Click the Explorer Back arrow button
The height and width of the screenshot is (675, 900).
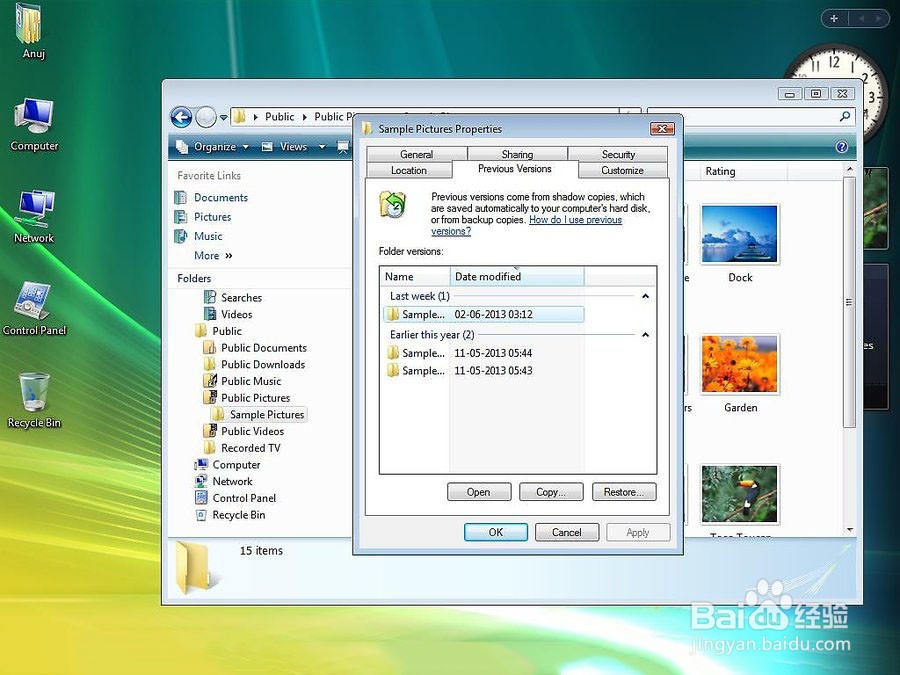(x=181, y=117)
